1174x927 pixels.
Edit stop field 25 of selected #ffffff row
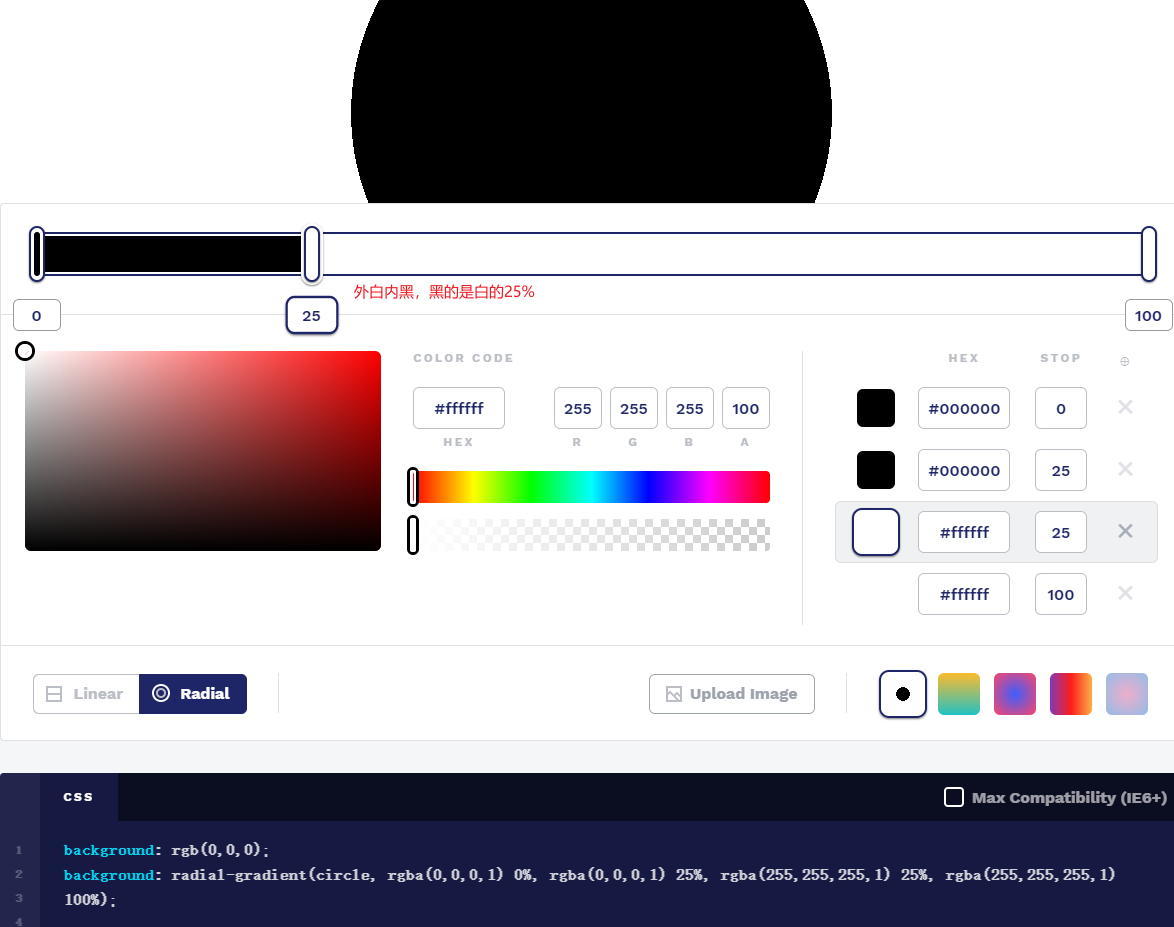tap(1060, 532)
